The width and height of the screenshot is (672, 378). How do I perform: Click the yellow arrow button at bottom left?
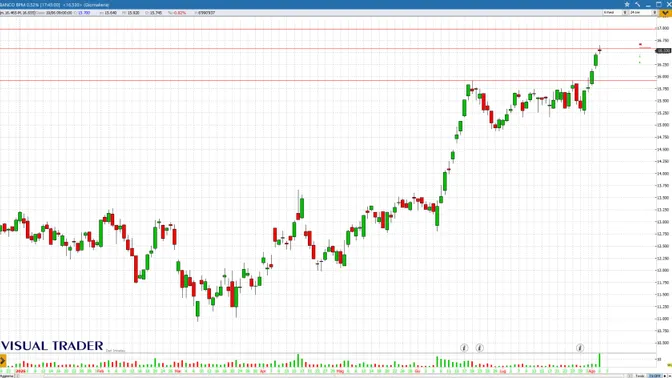[x=3, y=360]
